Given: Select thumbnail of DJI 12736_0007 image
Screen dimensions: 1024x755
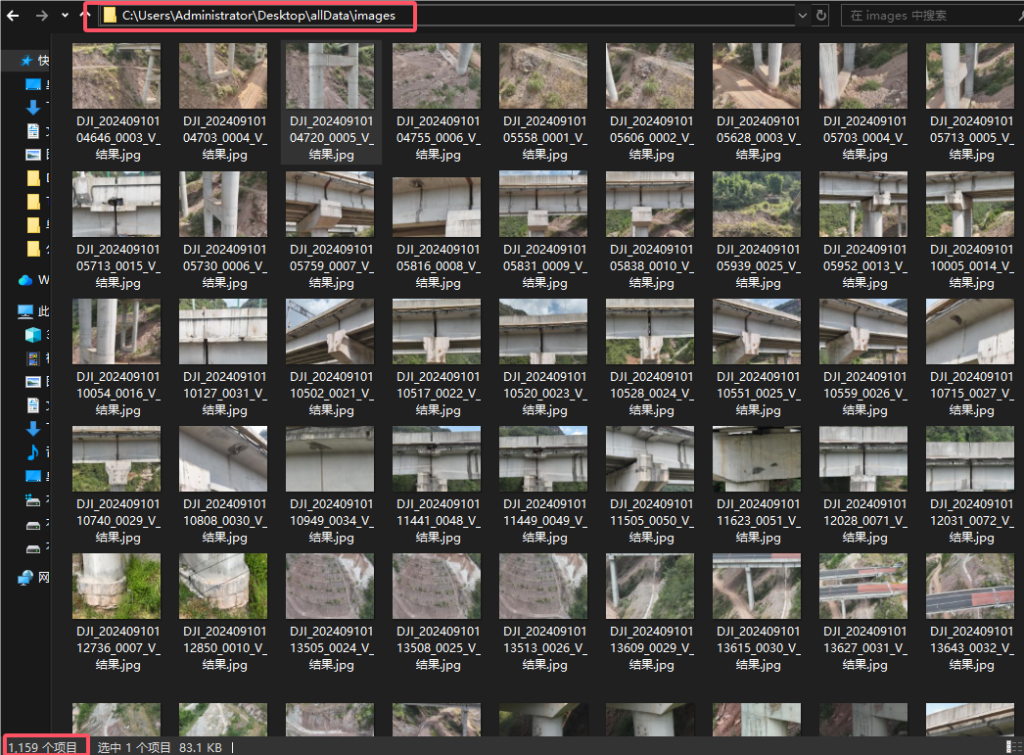Looking at the screenshot, I should coord(116,586).
